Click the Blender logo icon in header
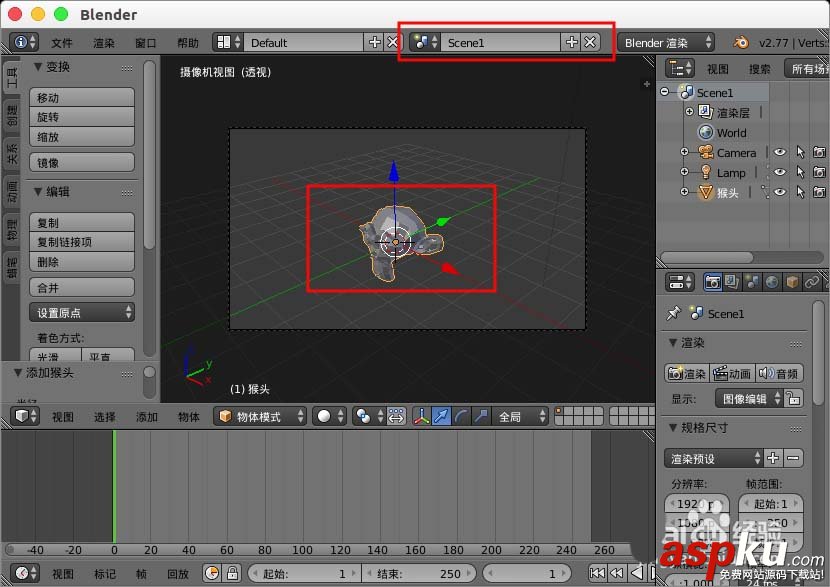 click(741, 42)
